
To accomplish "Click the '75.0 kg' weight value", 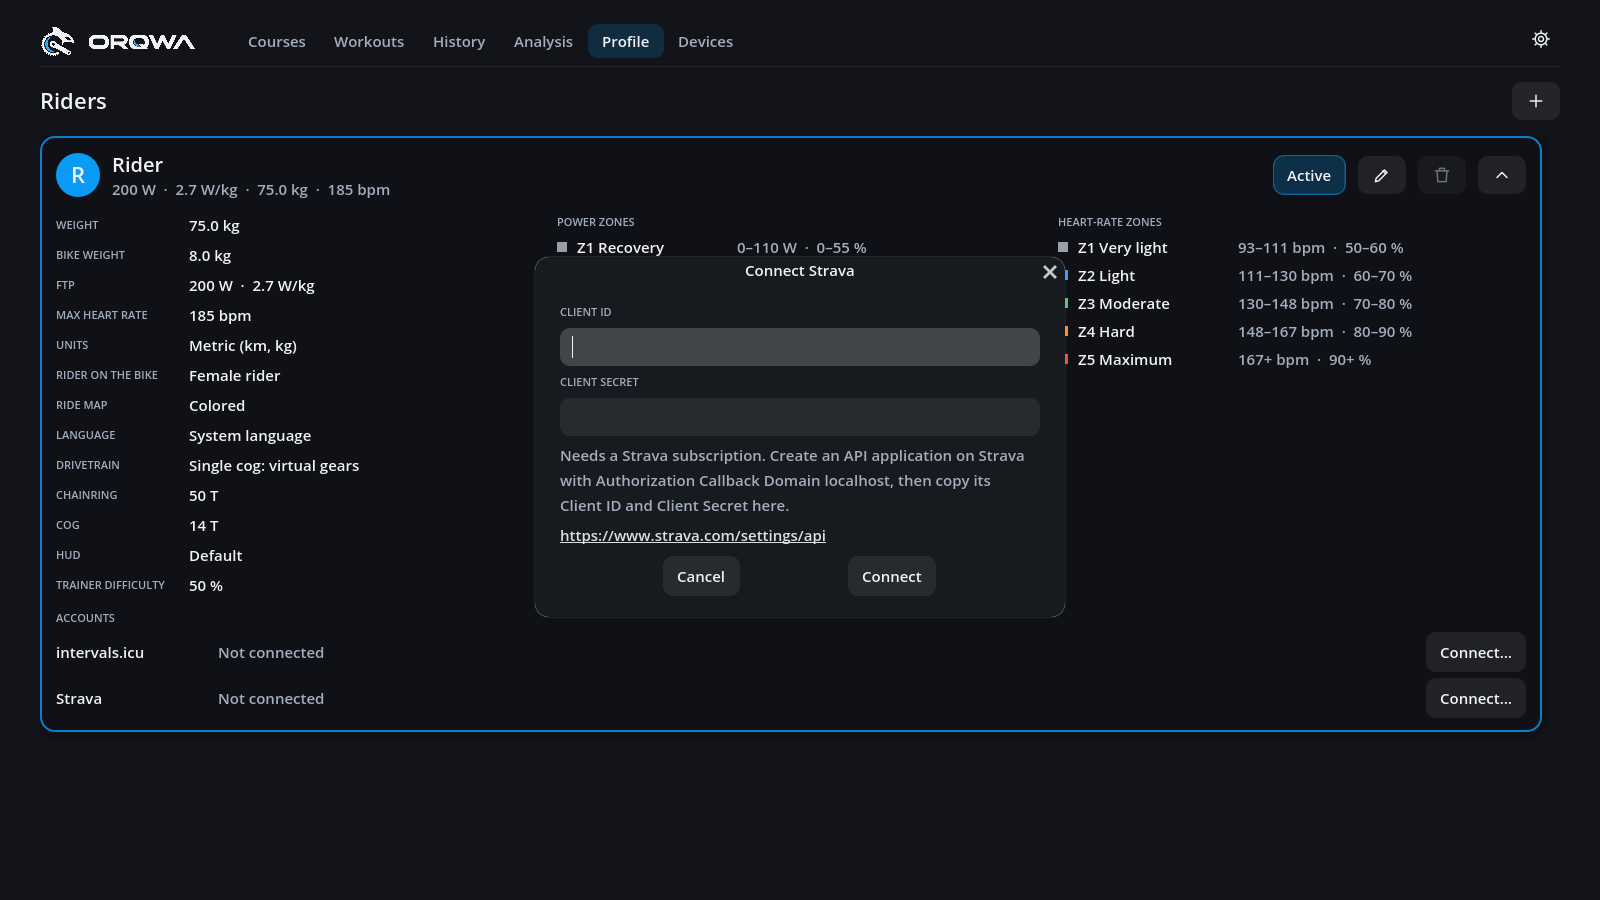I will pos(214,226).
